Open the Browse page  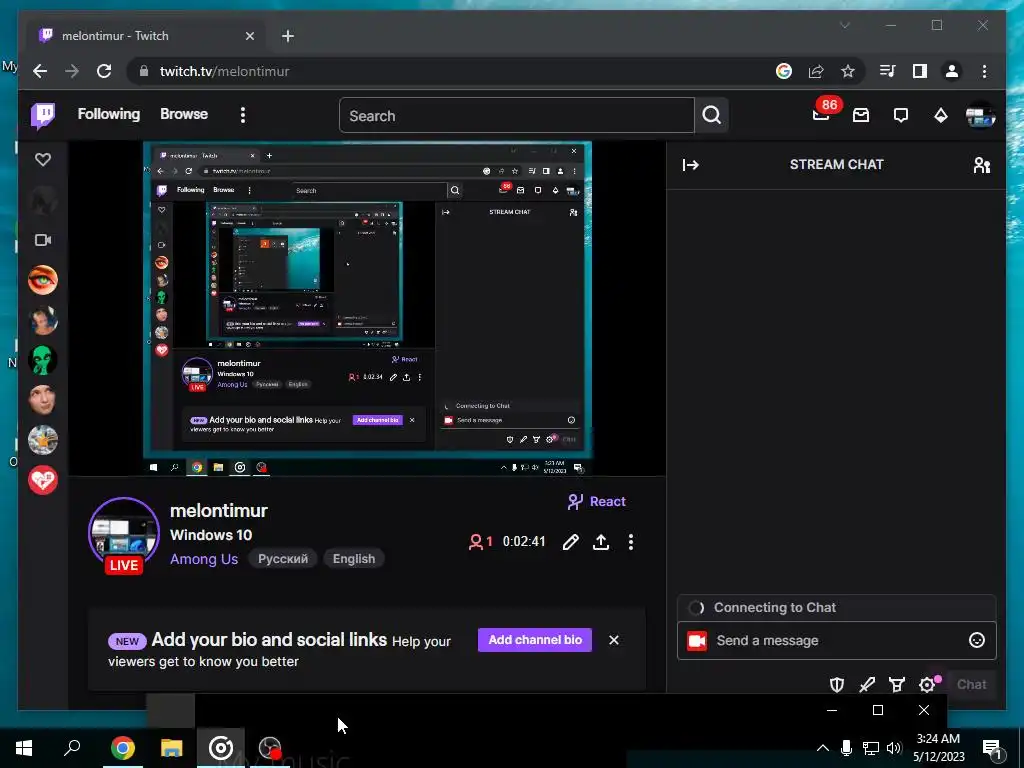tap(184, 114)
